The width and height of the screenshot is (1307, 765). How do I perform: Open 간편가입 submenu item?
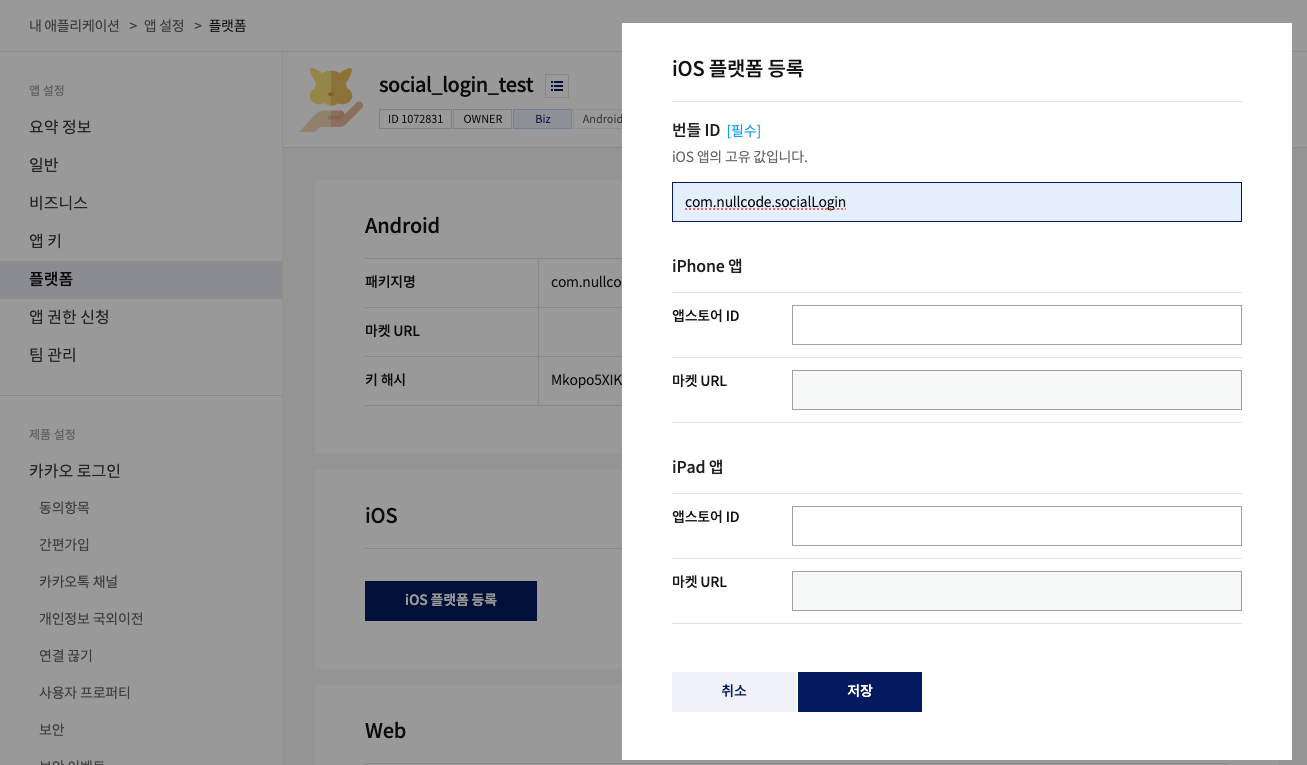tap(64, 545)
